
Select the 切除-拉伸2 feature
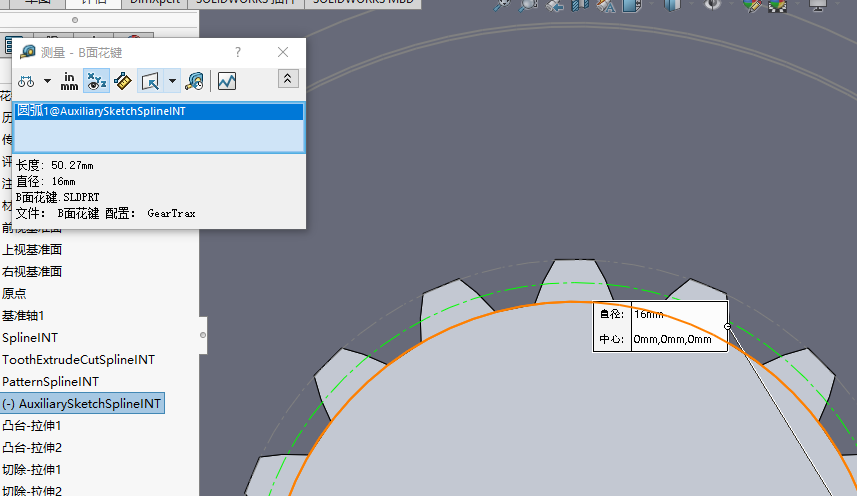[32, 490]
